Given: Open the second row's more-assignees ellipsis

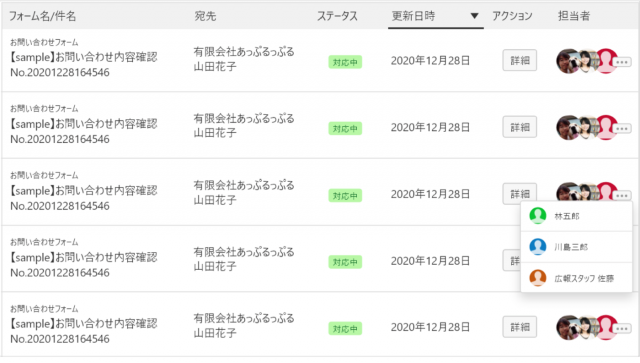Looking at the screenshot, I should pyautogui.click(x=622, y=129).
